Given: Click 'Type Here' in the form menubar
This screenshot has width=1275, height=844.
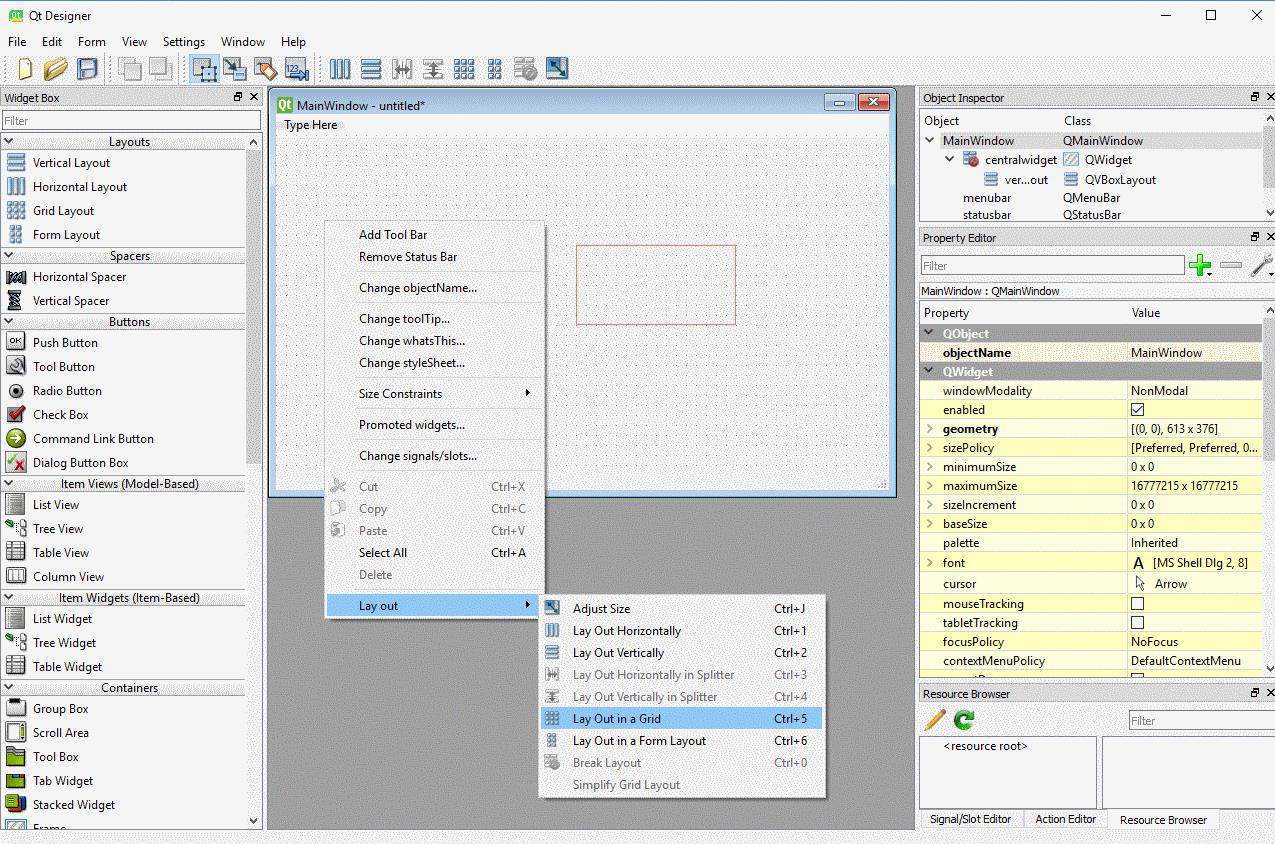Looking at the screenshot, I should point(311,125).
